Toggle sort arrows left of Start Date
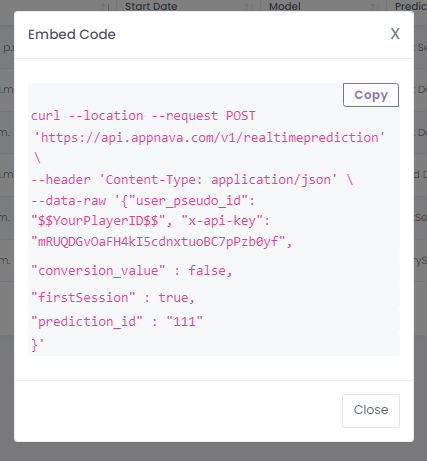The width and height of the screenshot is (427, 461). (x=105, y=6)
